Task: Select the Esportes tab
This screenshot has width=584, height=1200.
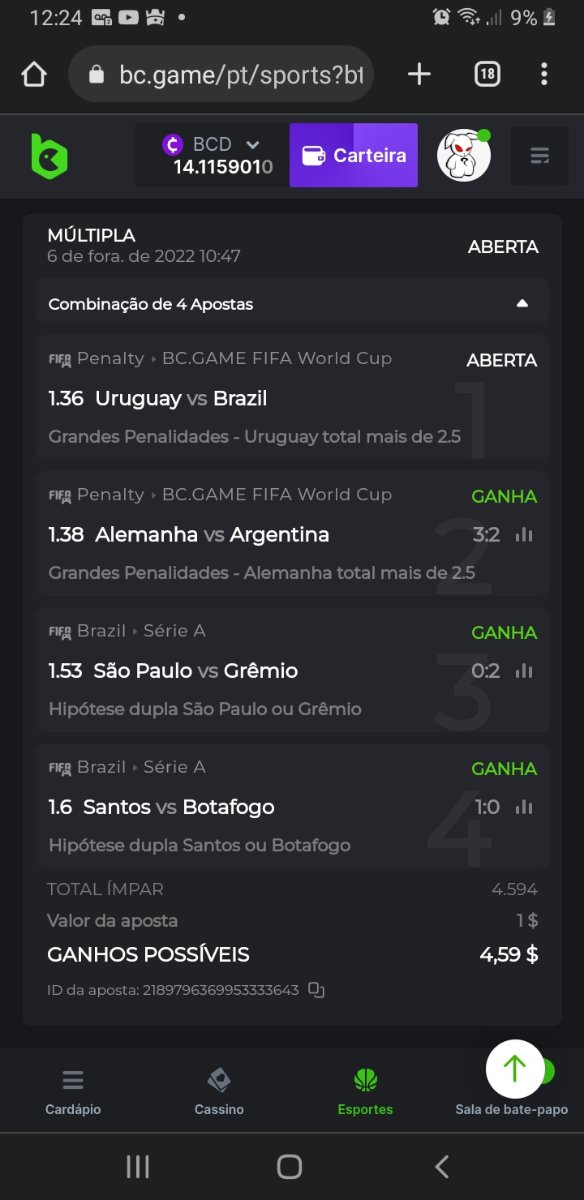Action: pyautogui.click(x=365, y=1092)
